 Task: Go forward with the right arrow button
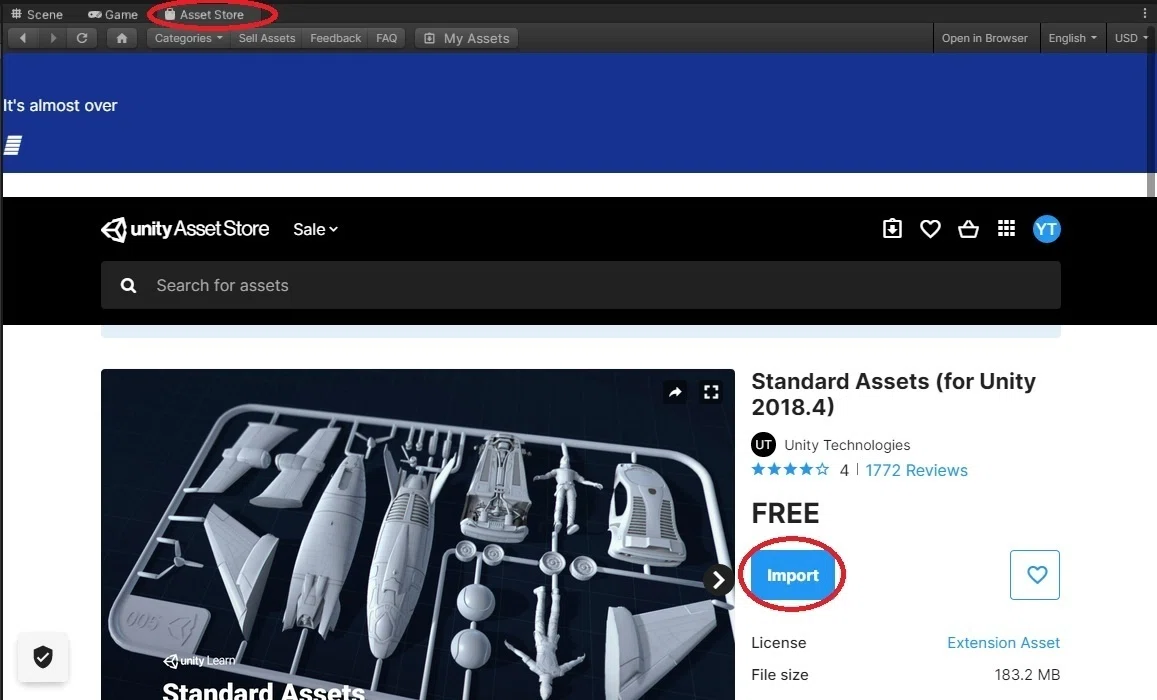coord(52,38)
